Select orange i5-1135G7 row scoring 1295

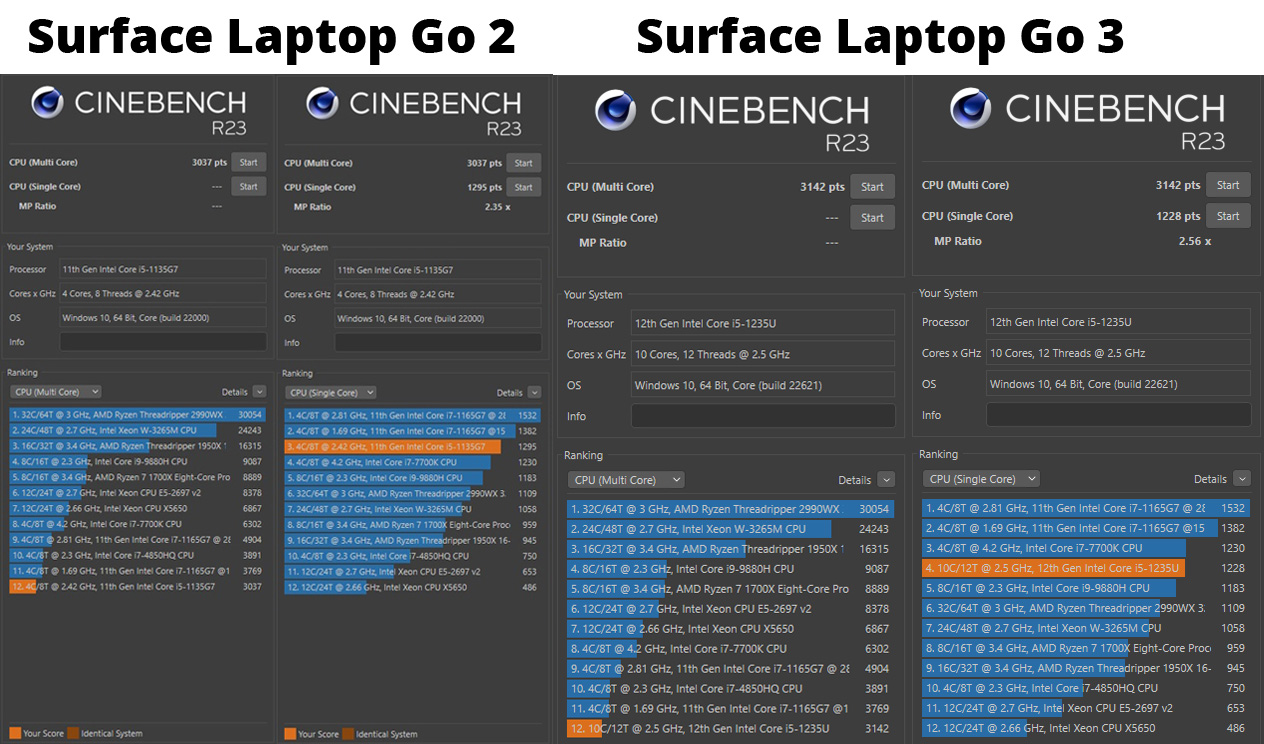[413, 447]
